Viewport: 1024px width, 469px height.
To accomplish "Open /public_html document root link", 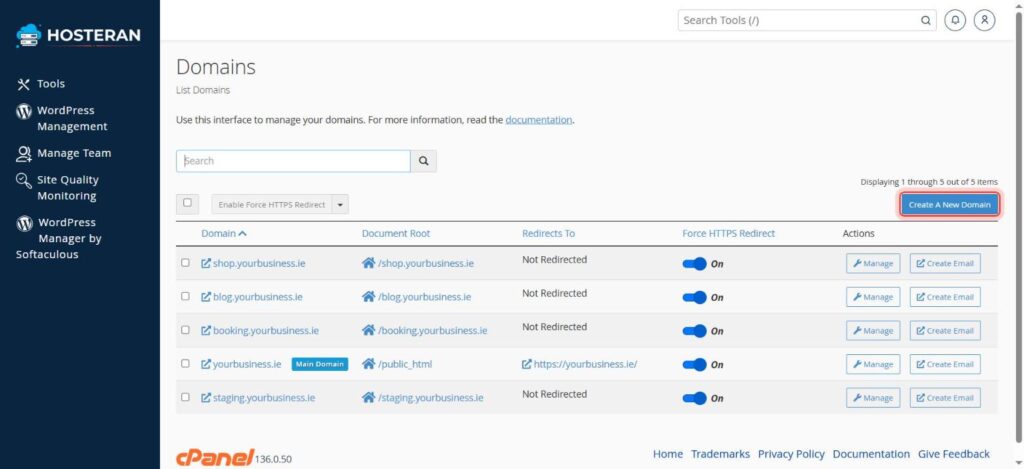I will pyautogui.click(x=405, y=364).
